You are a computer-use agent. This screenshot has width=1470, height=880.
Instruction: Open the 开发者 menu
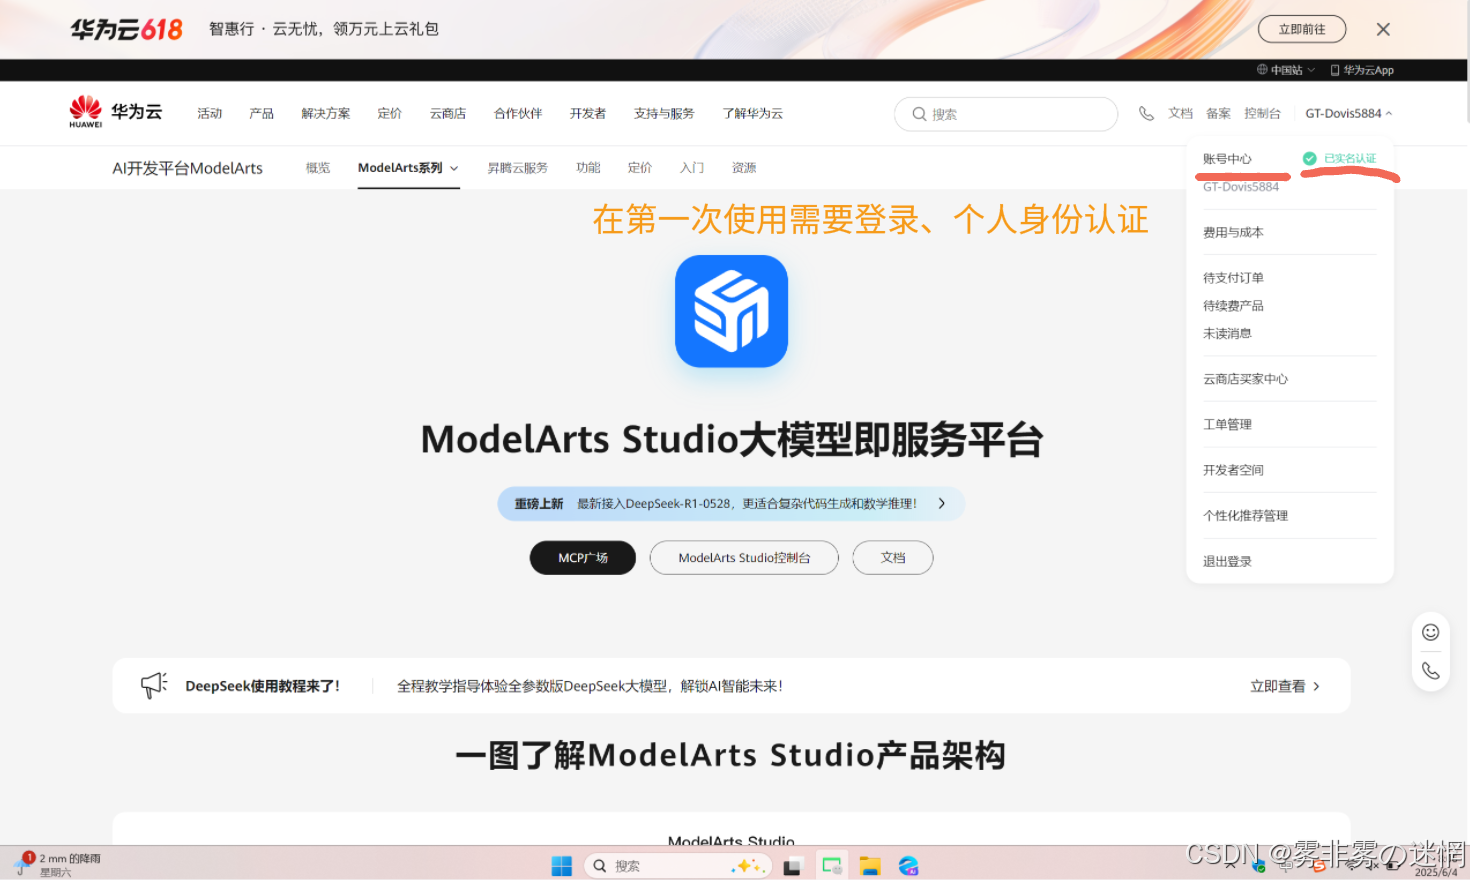(588, 114)
